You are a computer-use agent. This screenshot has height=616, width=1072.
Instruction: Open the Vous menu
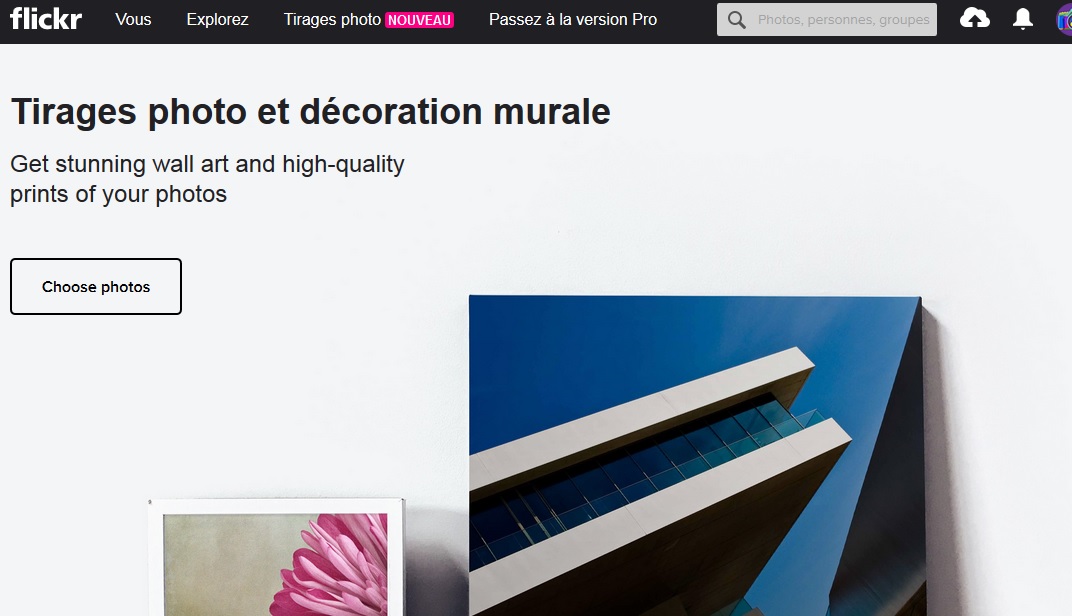pos(133,19)
